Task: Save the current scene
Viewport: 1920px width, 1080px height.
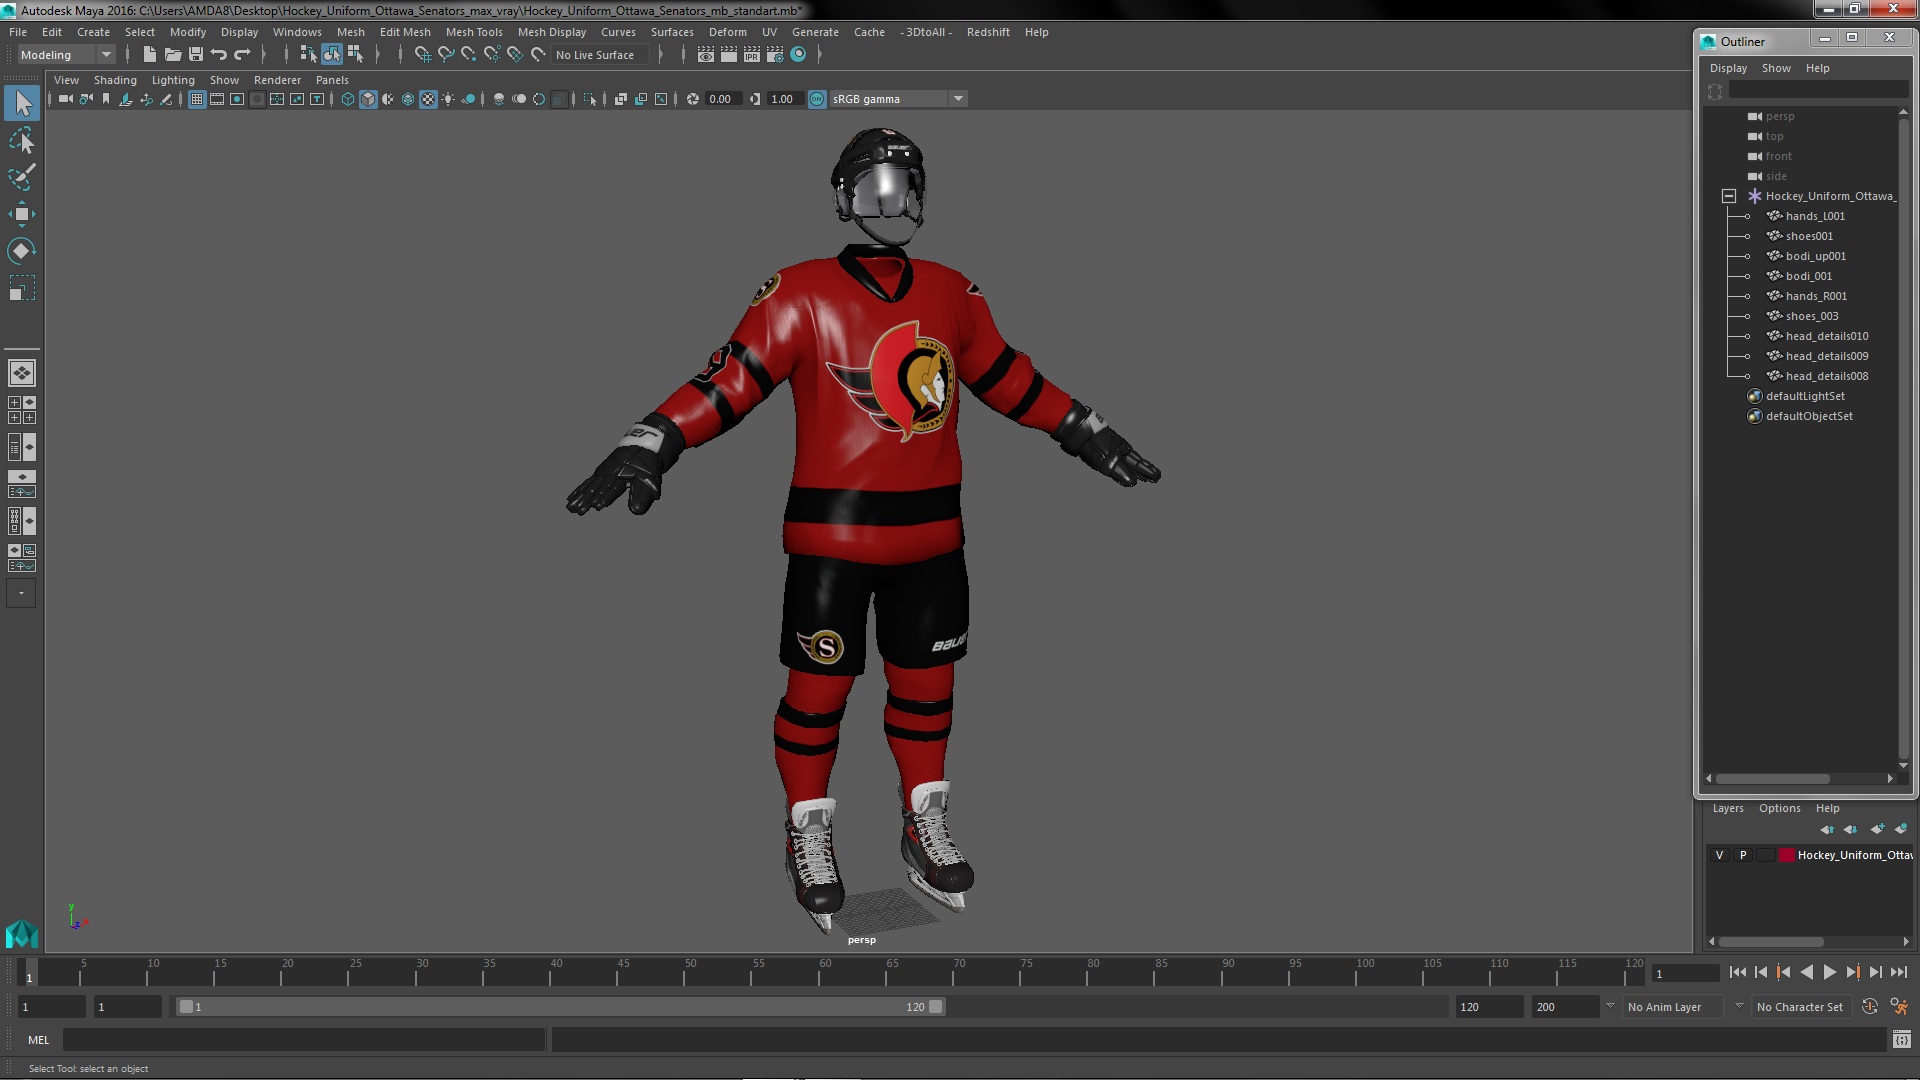Action: coord(196,55)
